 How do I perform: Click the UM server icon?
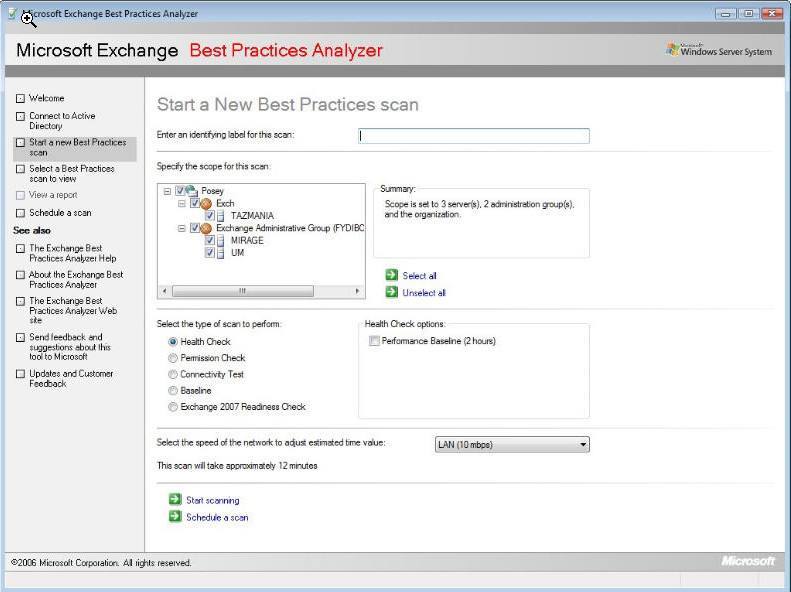coord(220,253)
